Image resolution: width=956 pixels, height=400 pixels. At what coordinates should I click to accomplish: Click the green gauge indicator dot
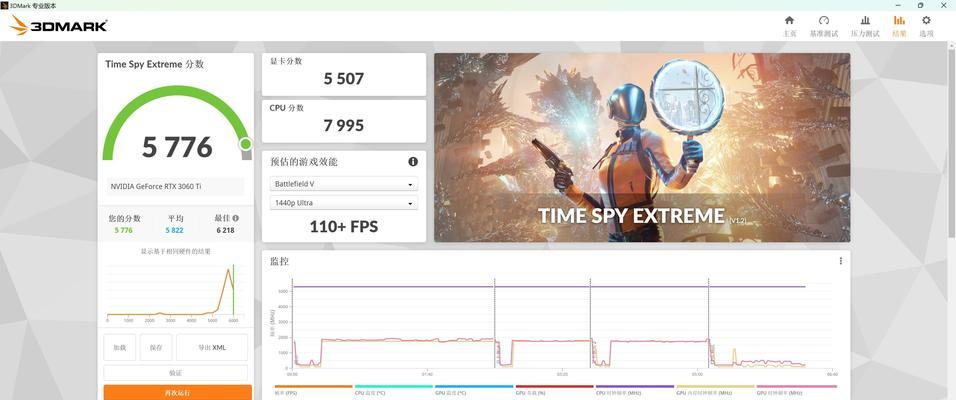coord(245,144)
